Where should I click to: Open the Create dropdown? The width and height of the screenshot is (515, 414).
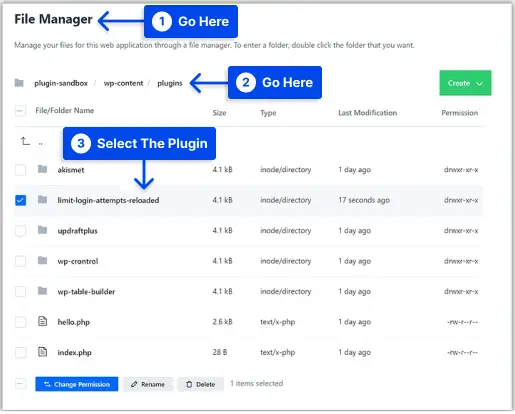[465, 83]
